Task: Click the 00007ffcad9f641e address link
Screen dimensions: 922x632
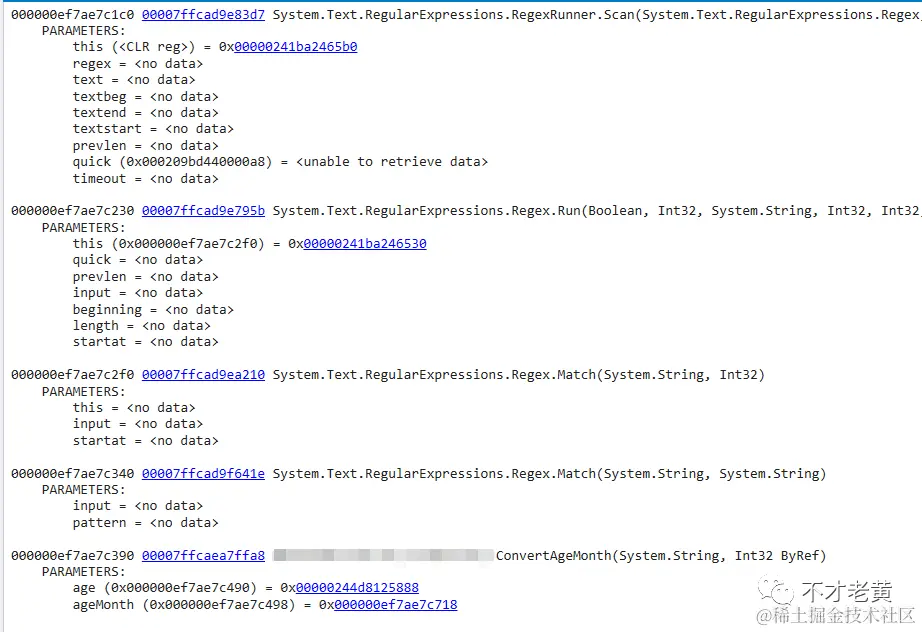Action: (203, 474)
